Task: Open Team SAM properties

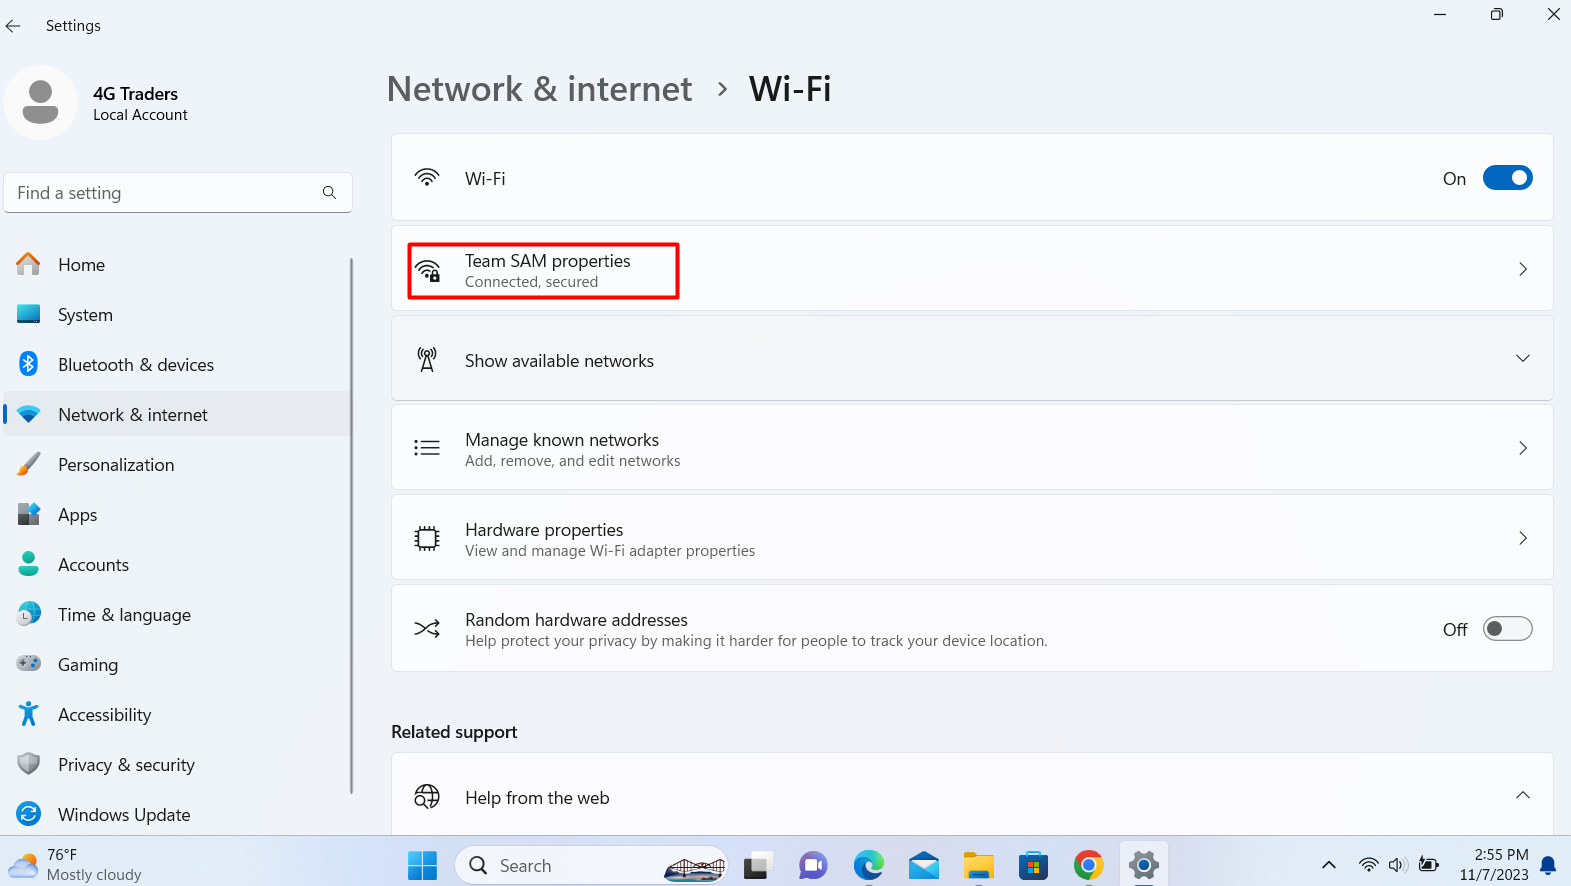Action: point(972,269)
